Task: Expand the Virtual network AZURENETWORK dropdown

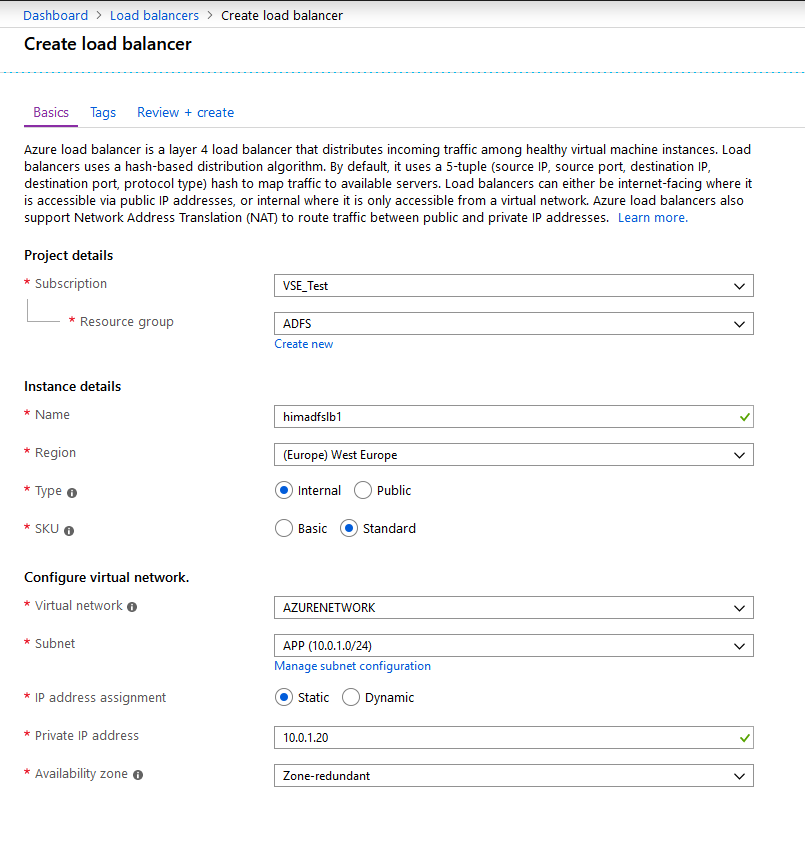Action: coord(513,608)
